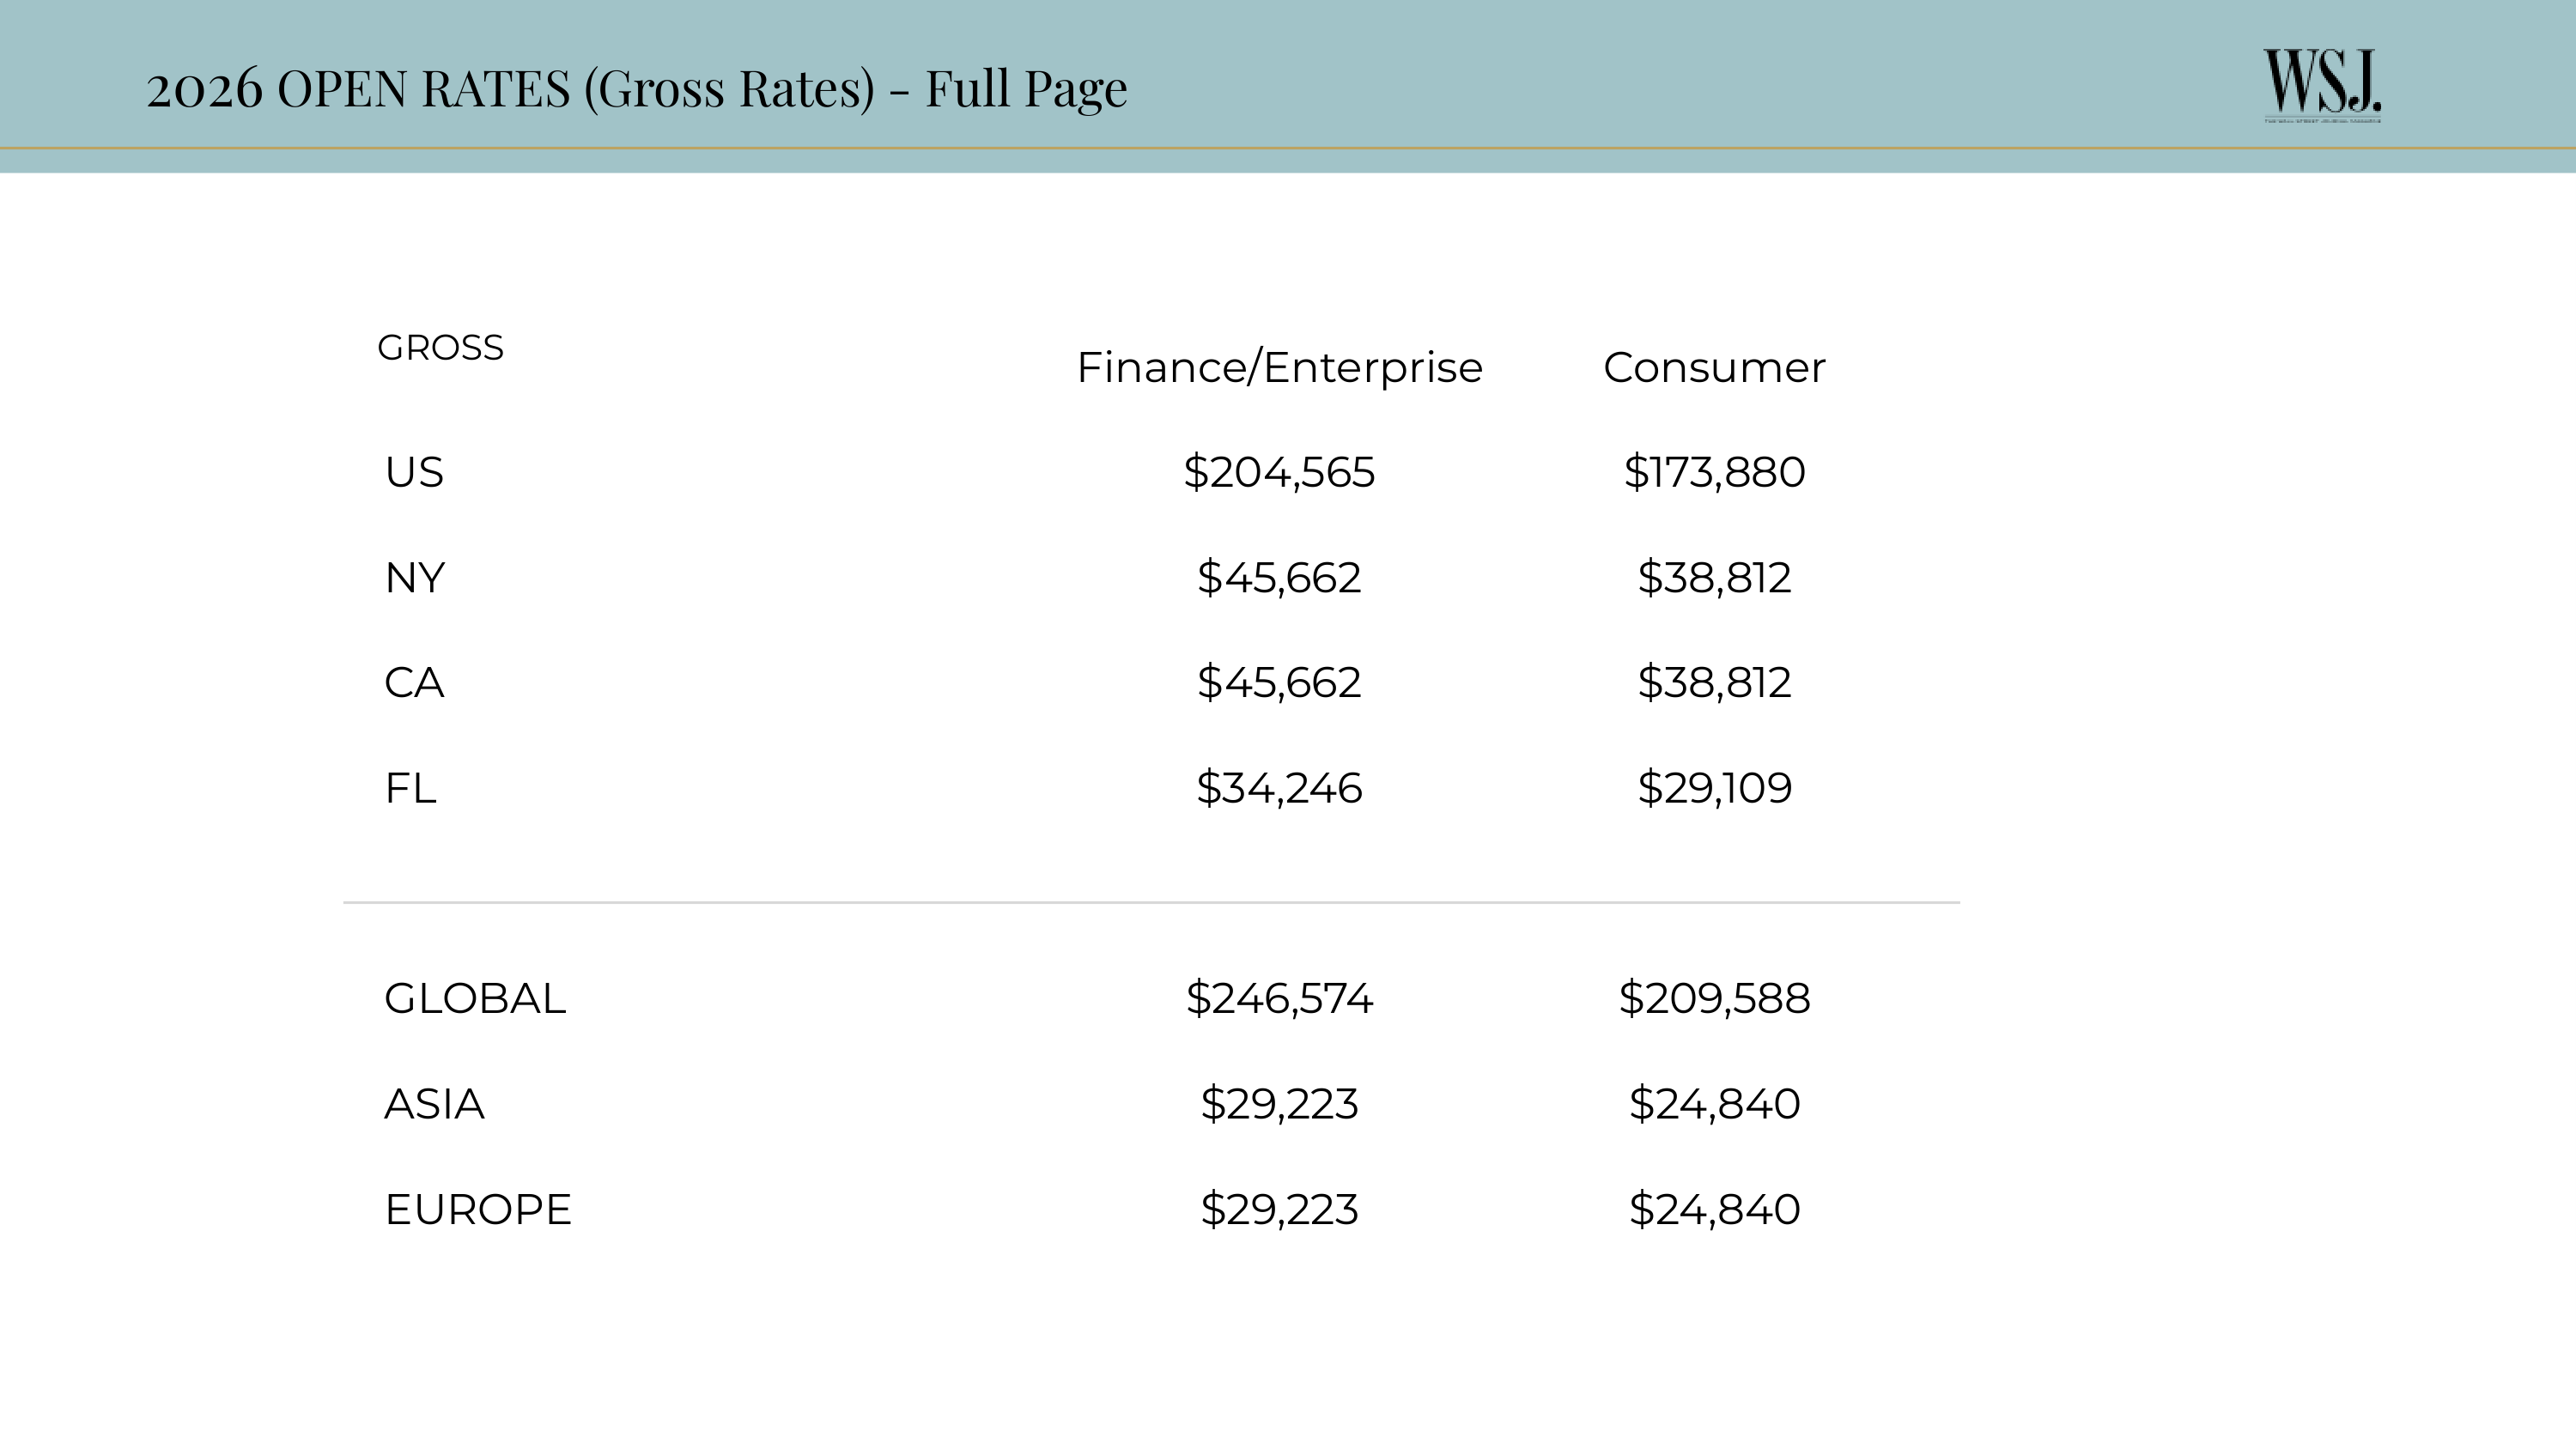This screenshot has height=1449, width=2576.
Task: Click the US row label
Action: [x=414, y=472]
